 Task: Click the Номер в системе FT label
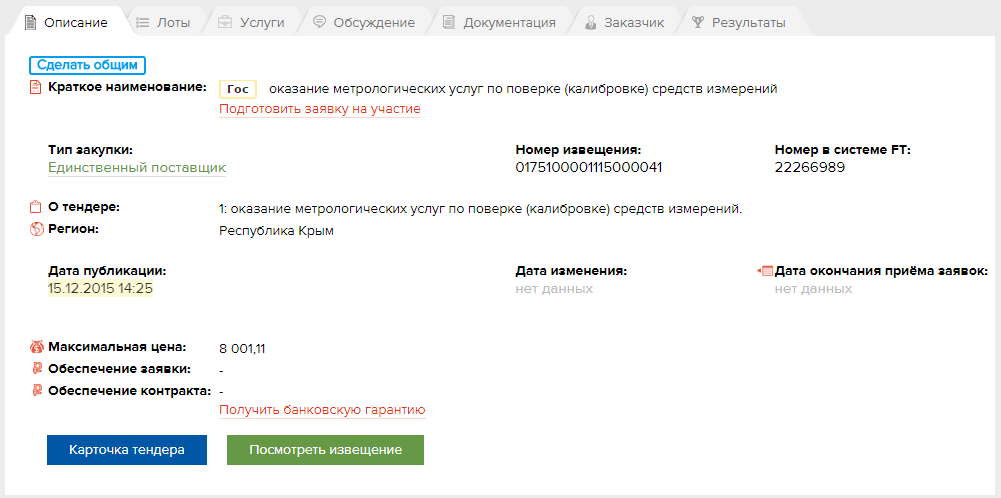click(843, 150)
